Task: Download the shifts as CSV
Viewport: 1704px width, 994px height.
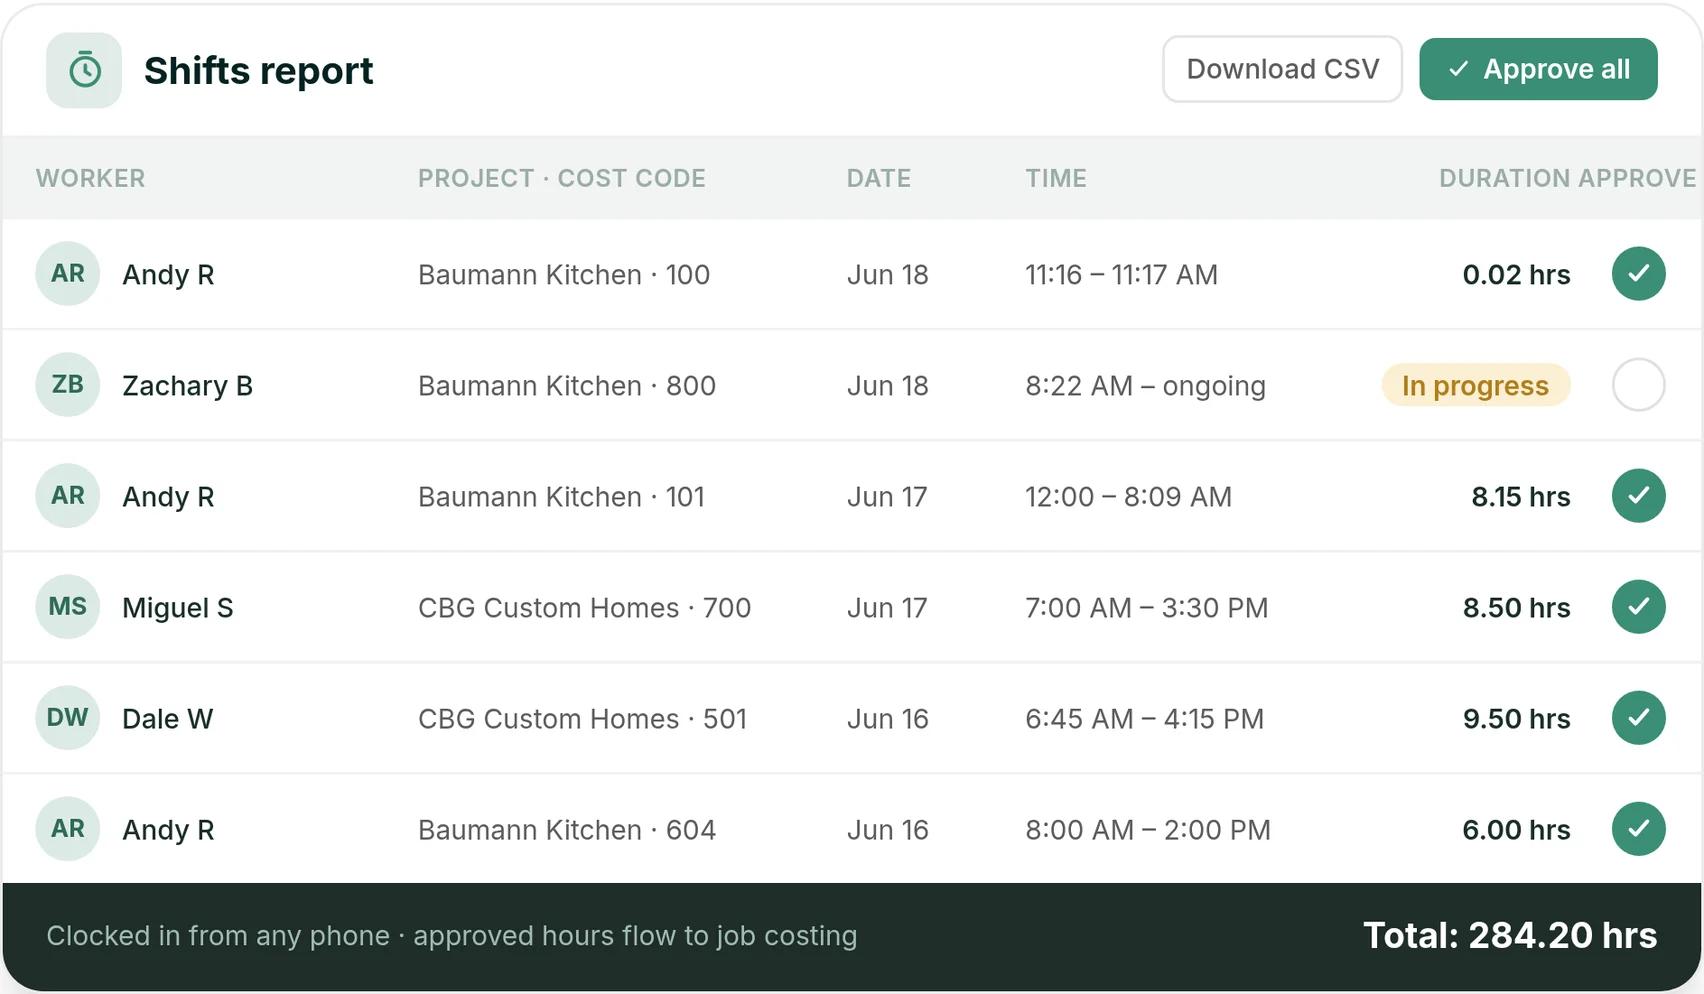Action: pyautogui.click(x=1282, y=69)
